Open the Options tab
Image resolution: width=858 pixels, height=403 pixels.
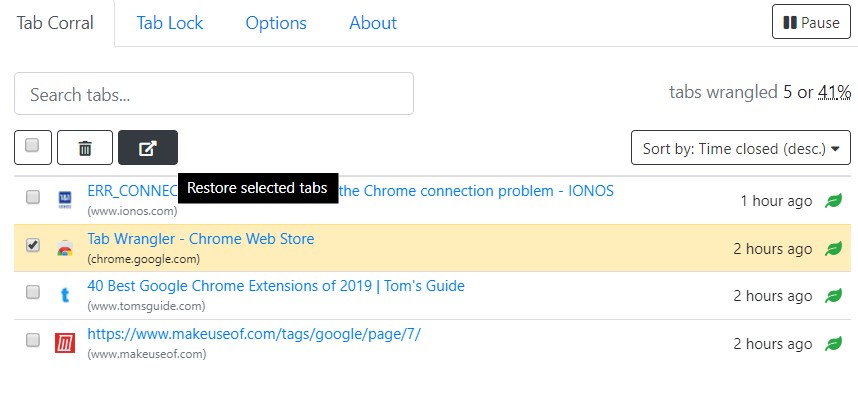click(x=276, y=23)
